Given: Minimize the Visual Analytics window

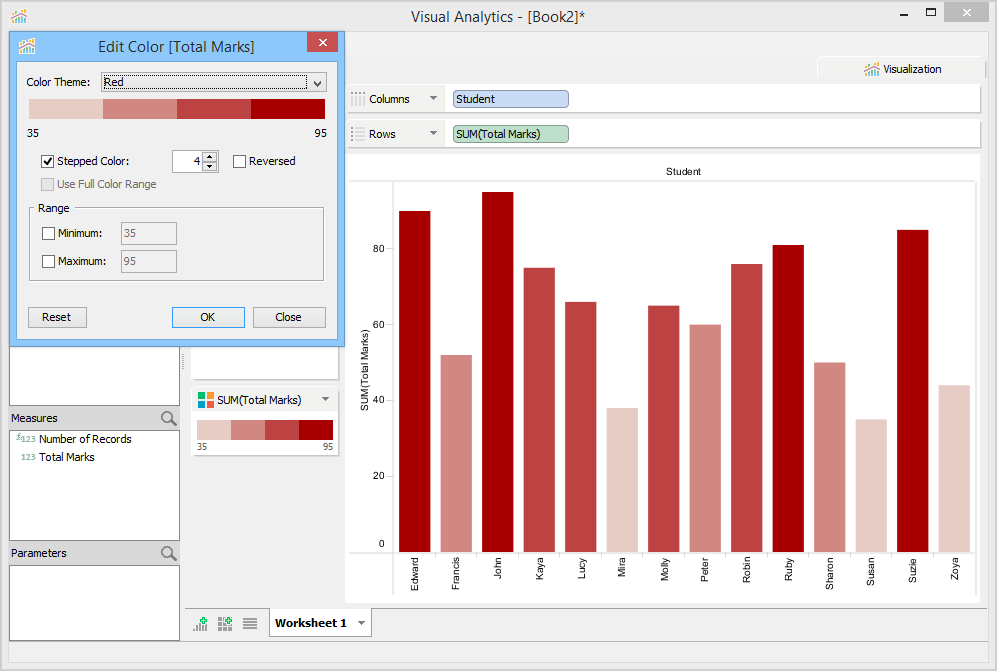Looking at the screenshot, I should 904,13.
